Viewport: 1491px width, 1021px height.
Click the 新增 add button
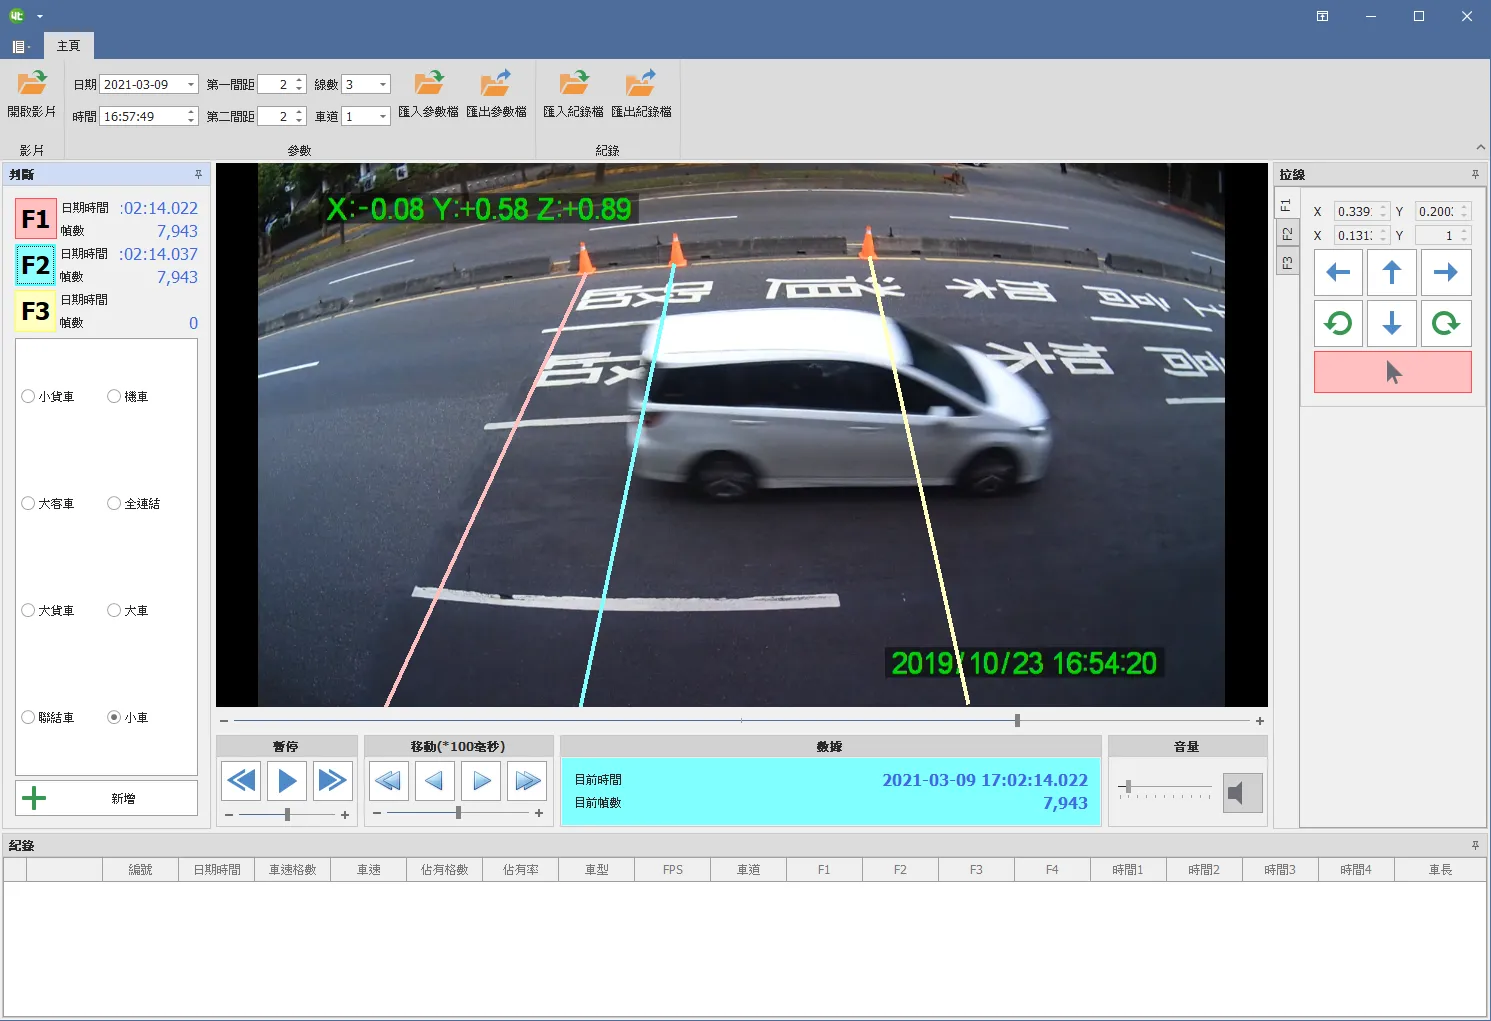click(x=106, y=798)
